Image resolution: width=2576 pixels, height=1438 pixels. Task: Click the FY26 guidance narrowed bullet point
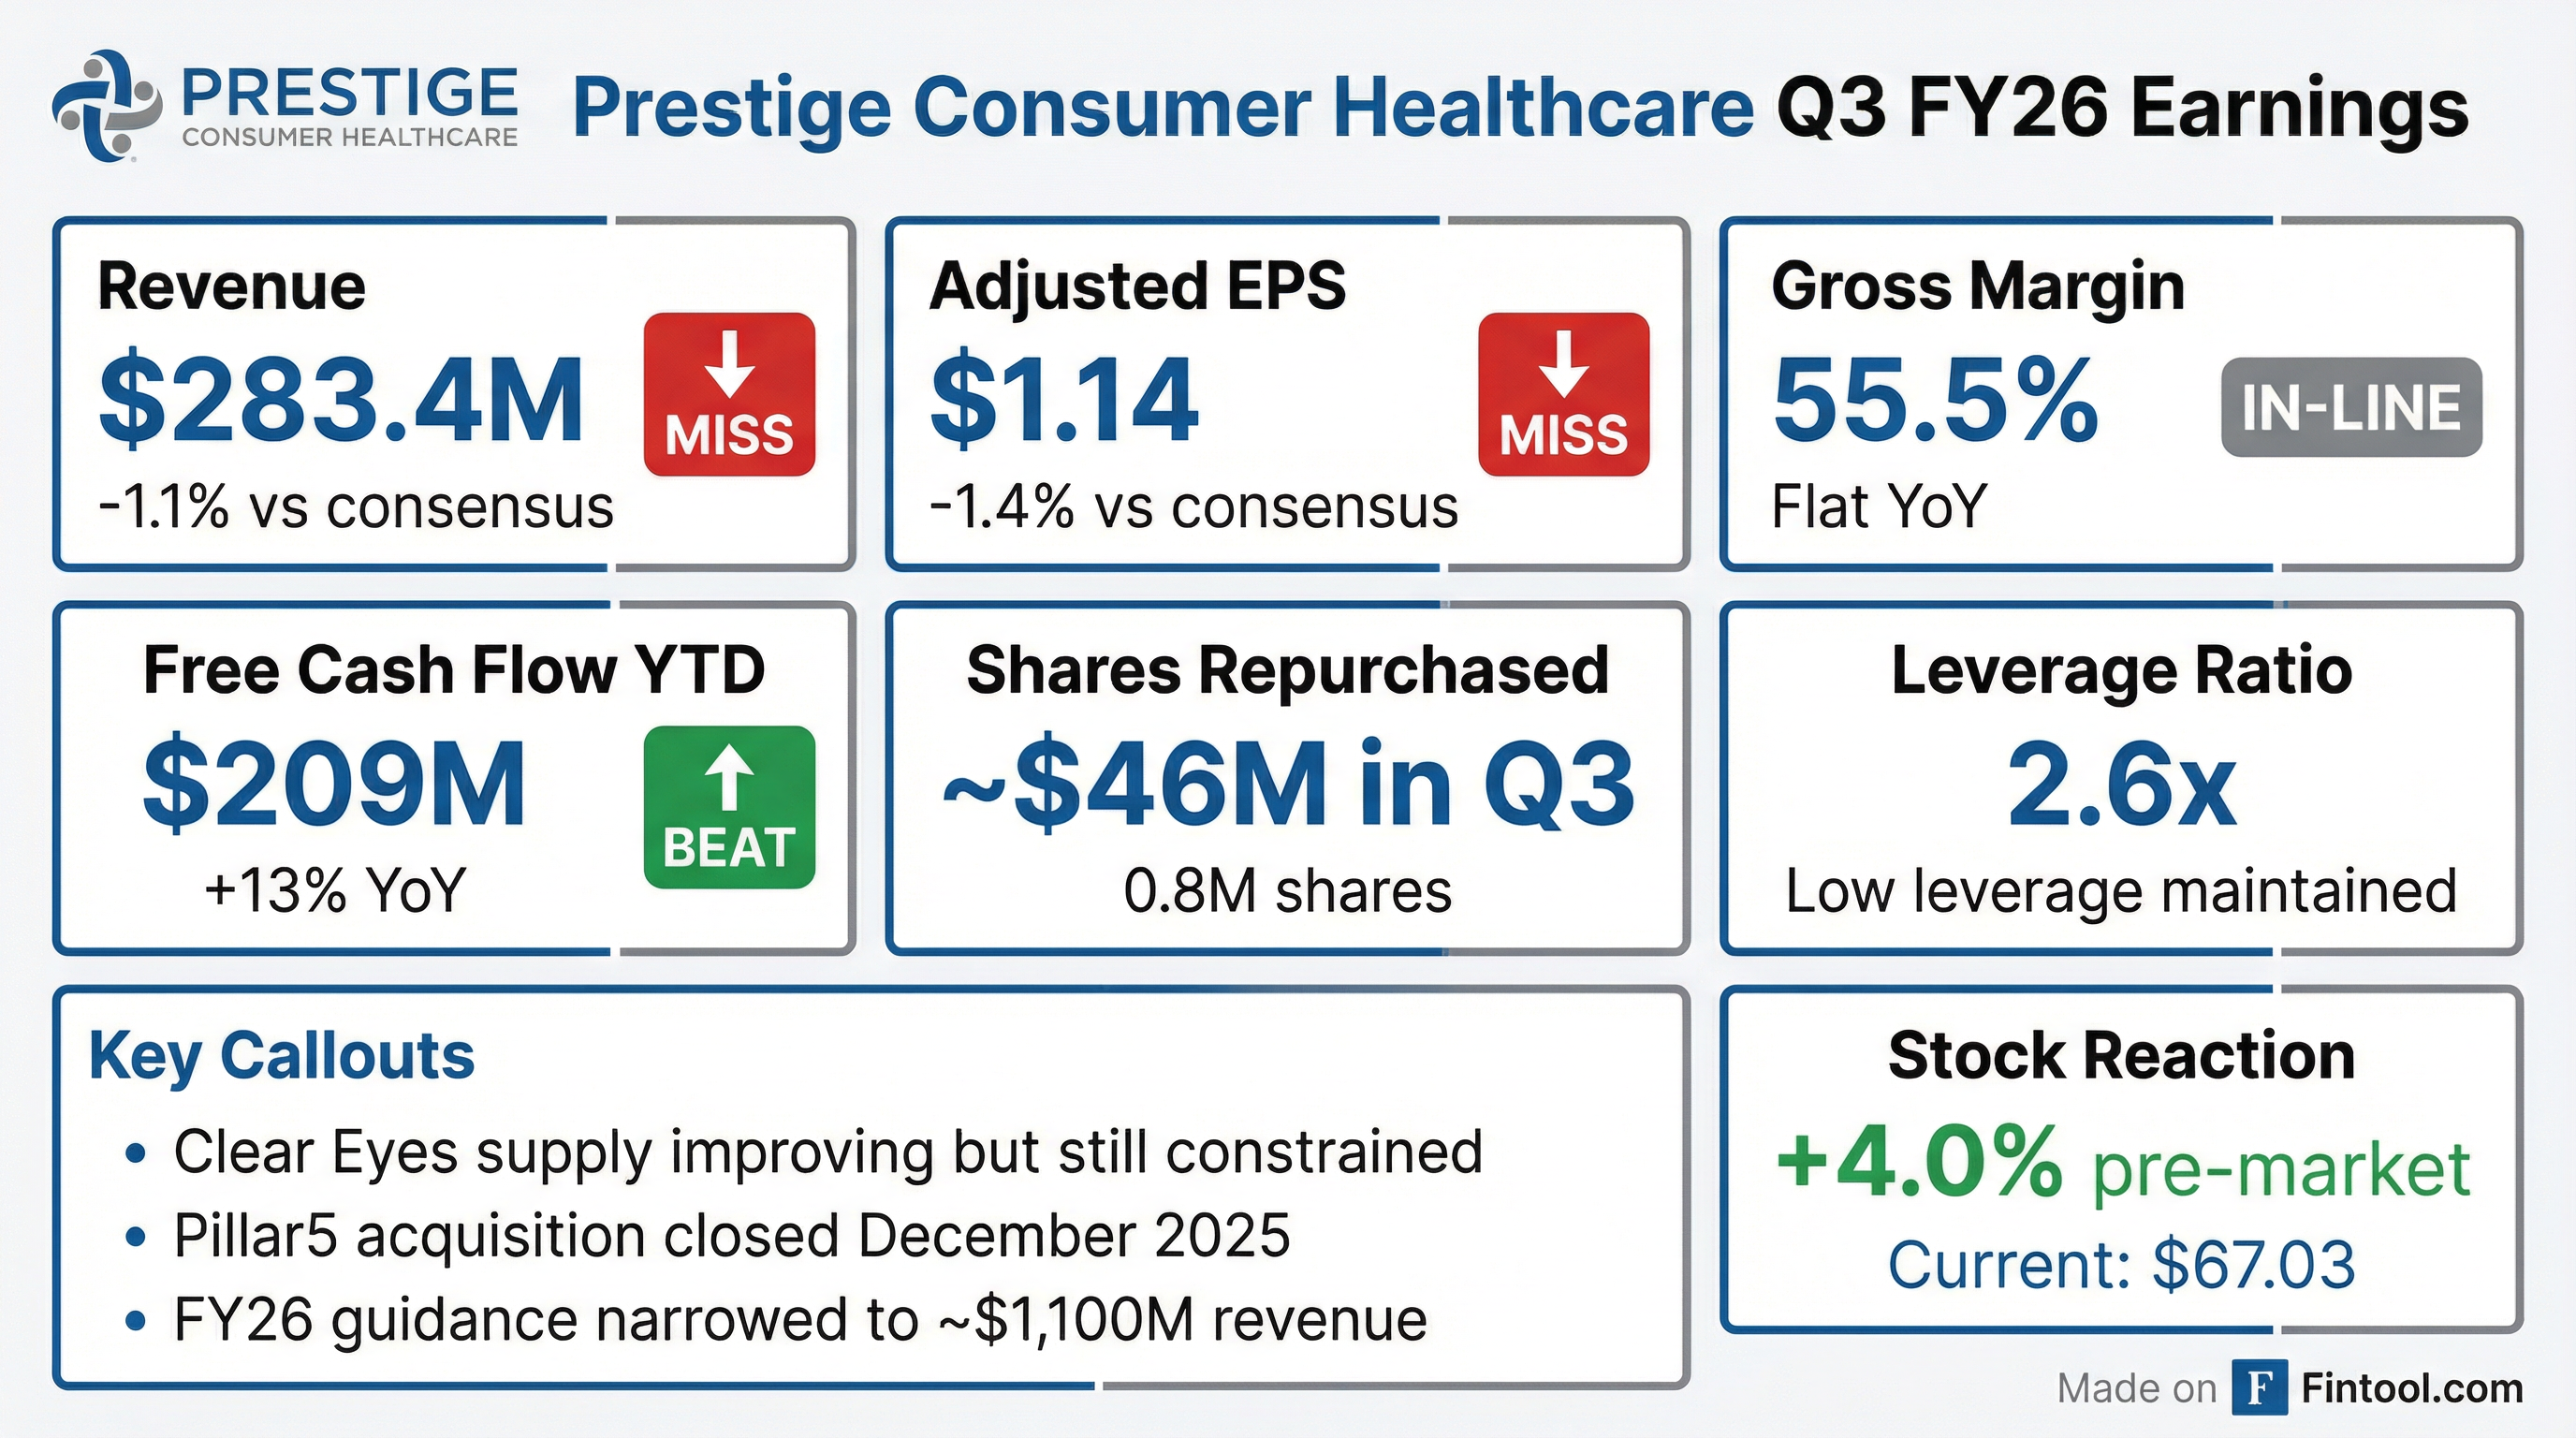click(800, 1320)
